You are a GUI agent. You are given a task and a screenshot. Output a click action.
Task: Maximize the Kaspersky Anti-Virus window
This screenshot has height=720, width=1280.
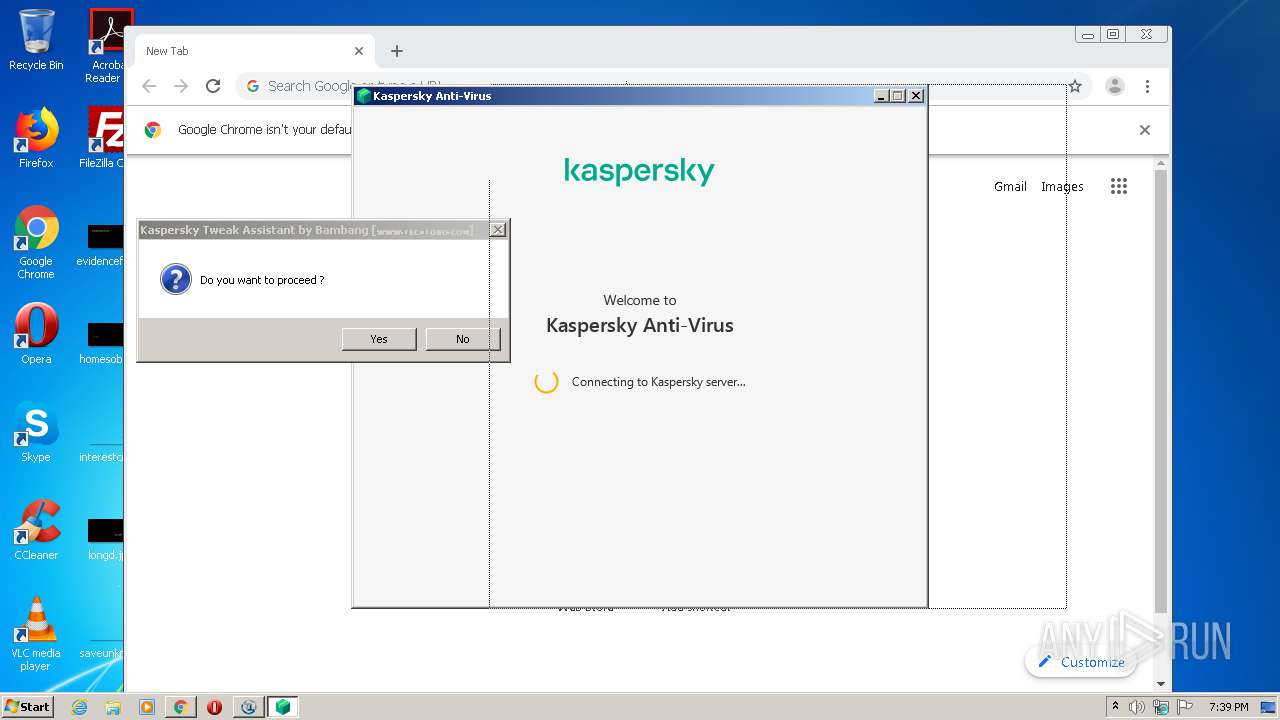point(898,96)
